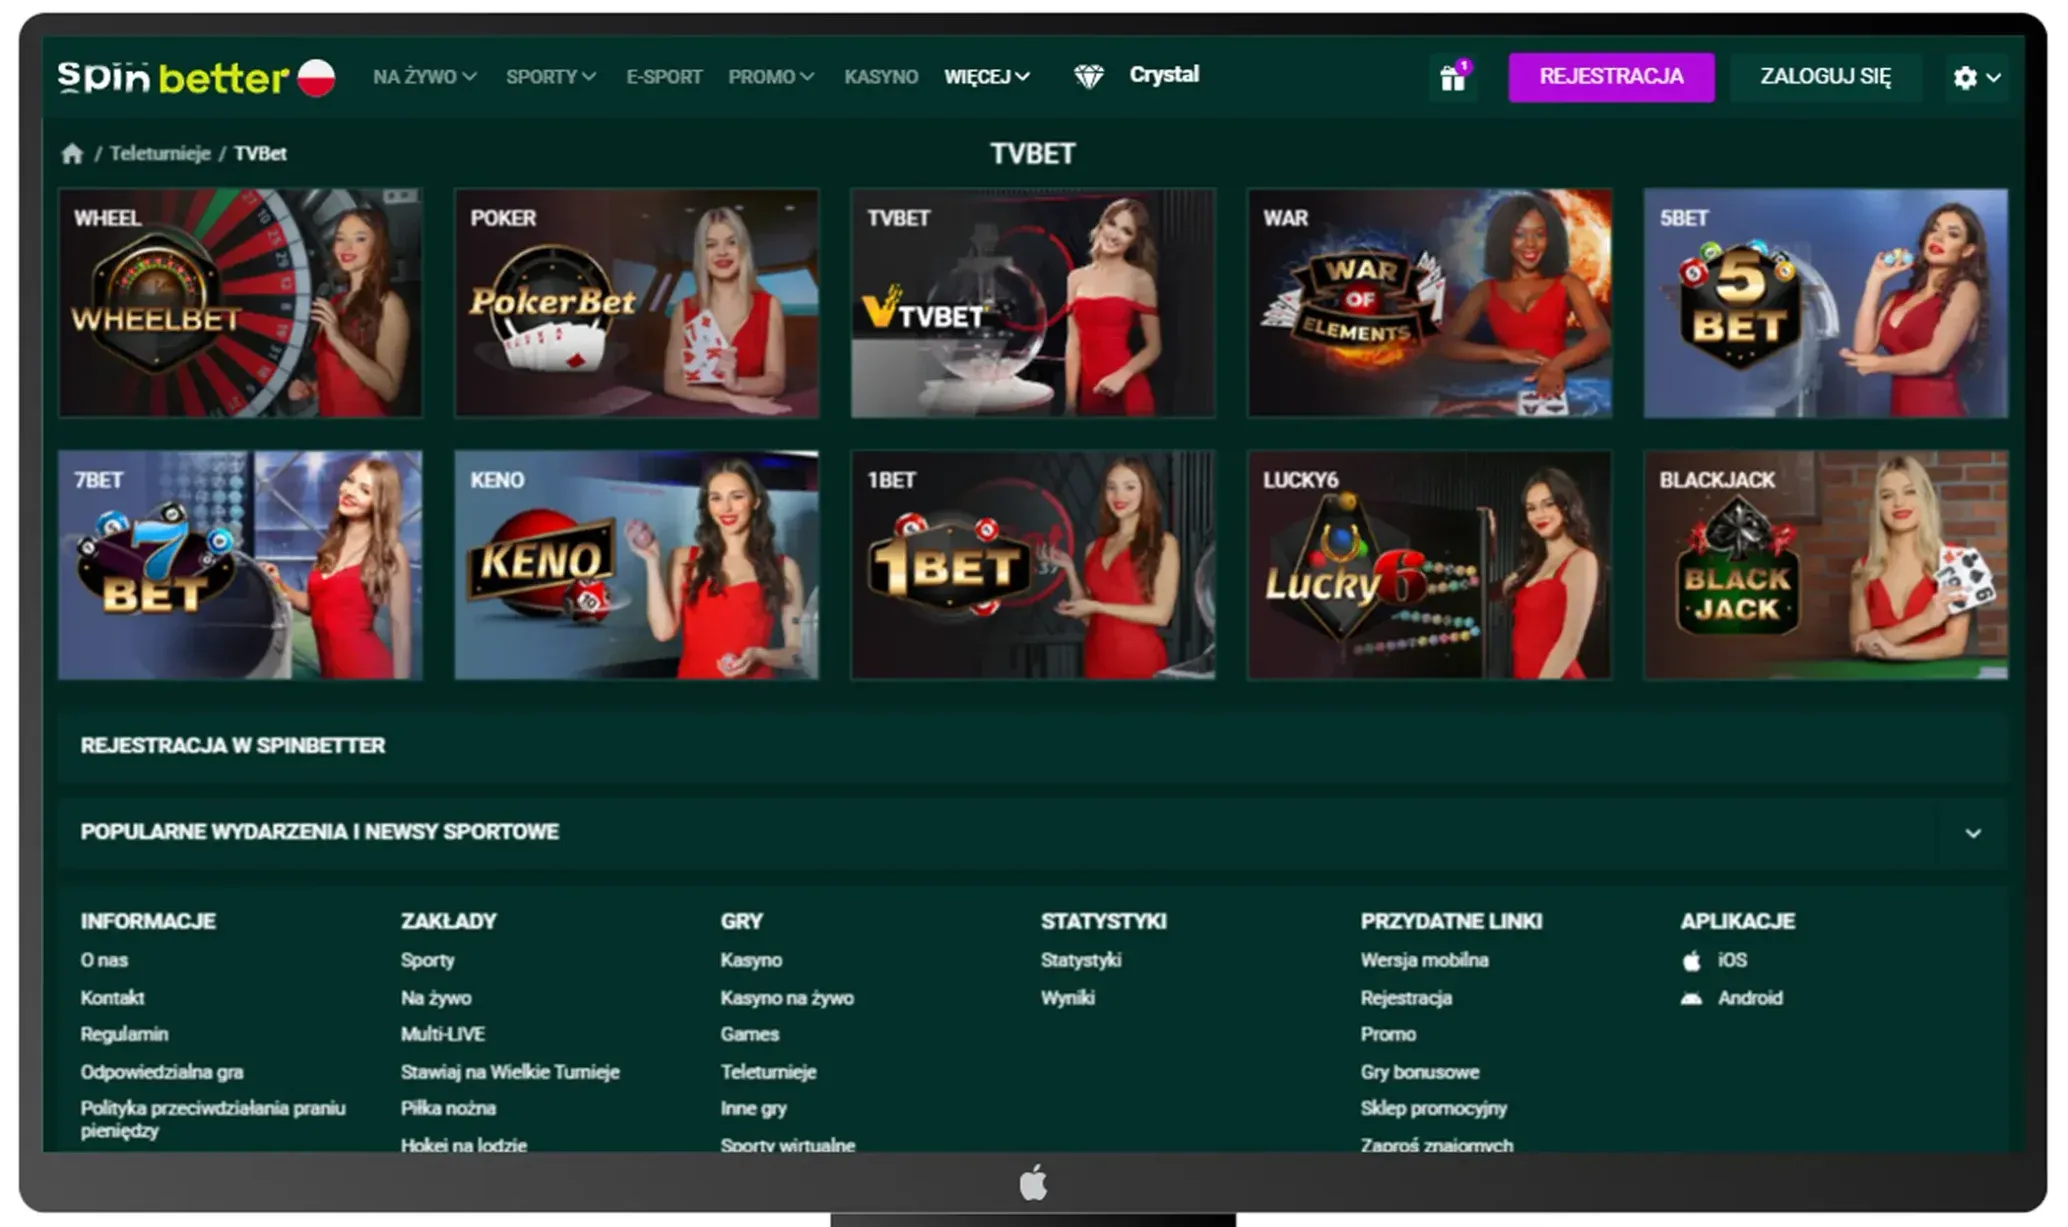Expand the Na żywo menu

pos(425,77)
